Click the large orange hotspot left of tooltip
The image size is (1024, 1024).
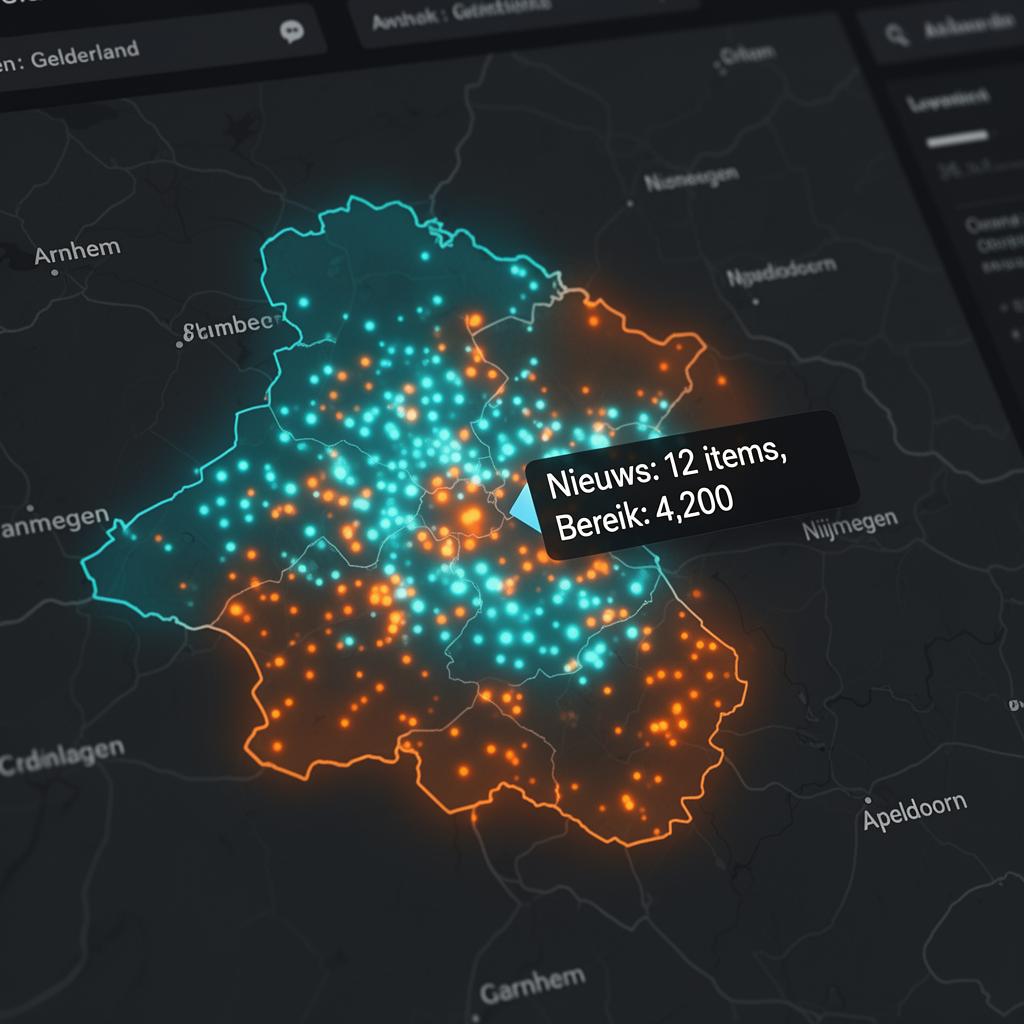coord(470,516)
